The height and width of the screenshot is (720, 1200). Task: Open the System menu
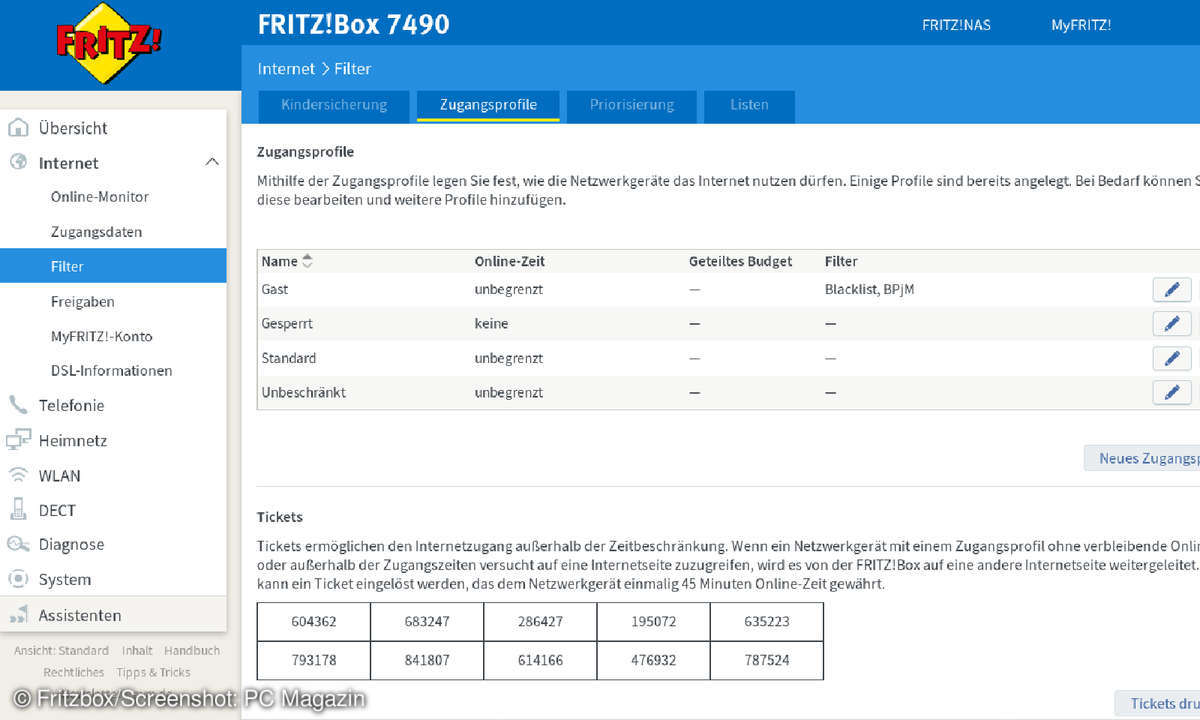pos(65,579)
